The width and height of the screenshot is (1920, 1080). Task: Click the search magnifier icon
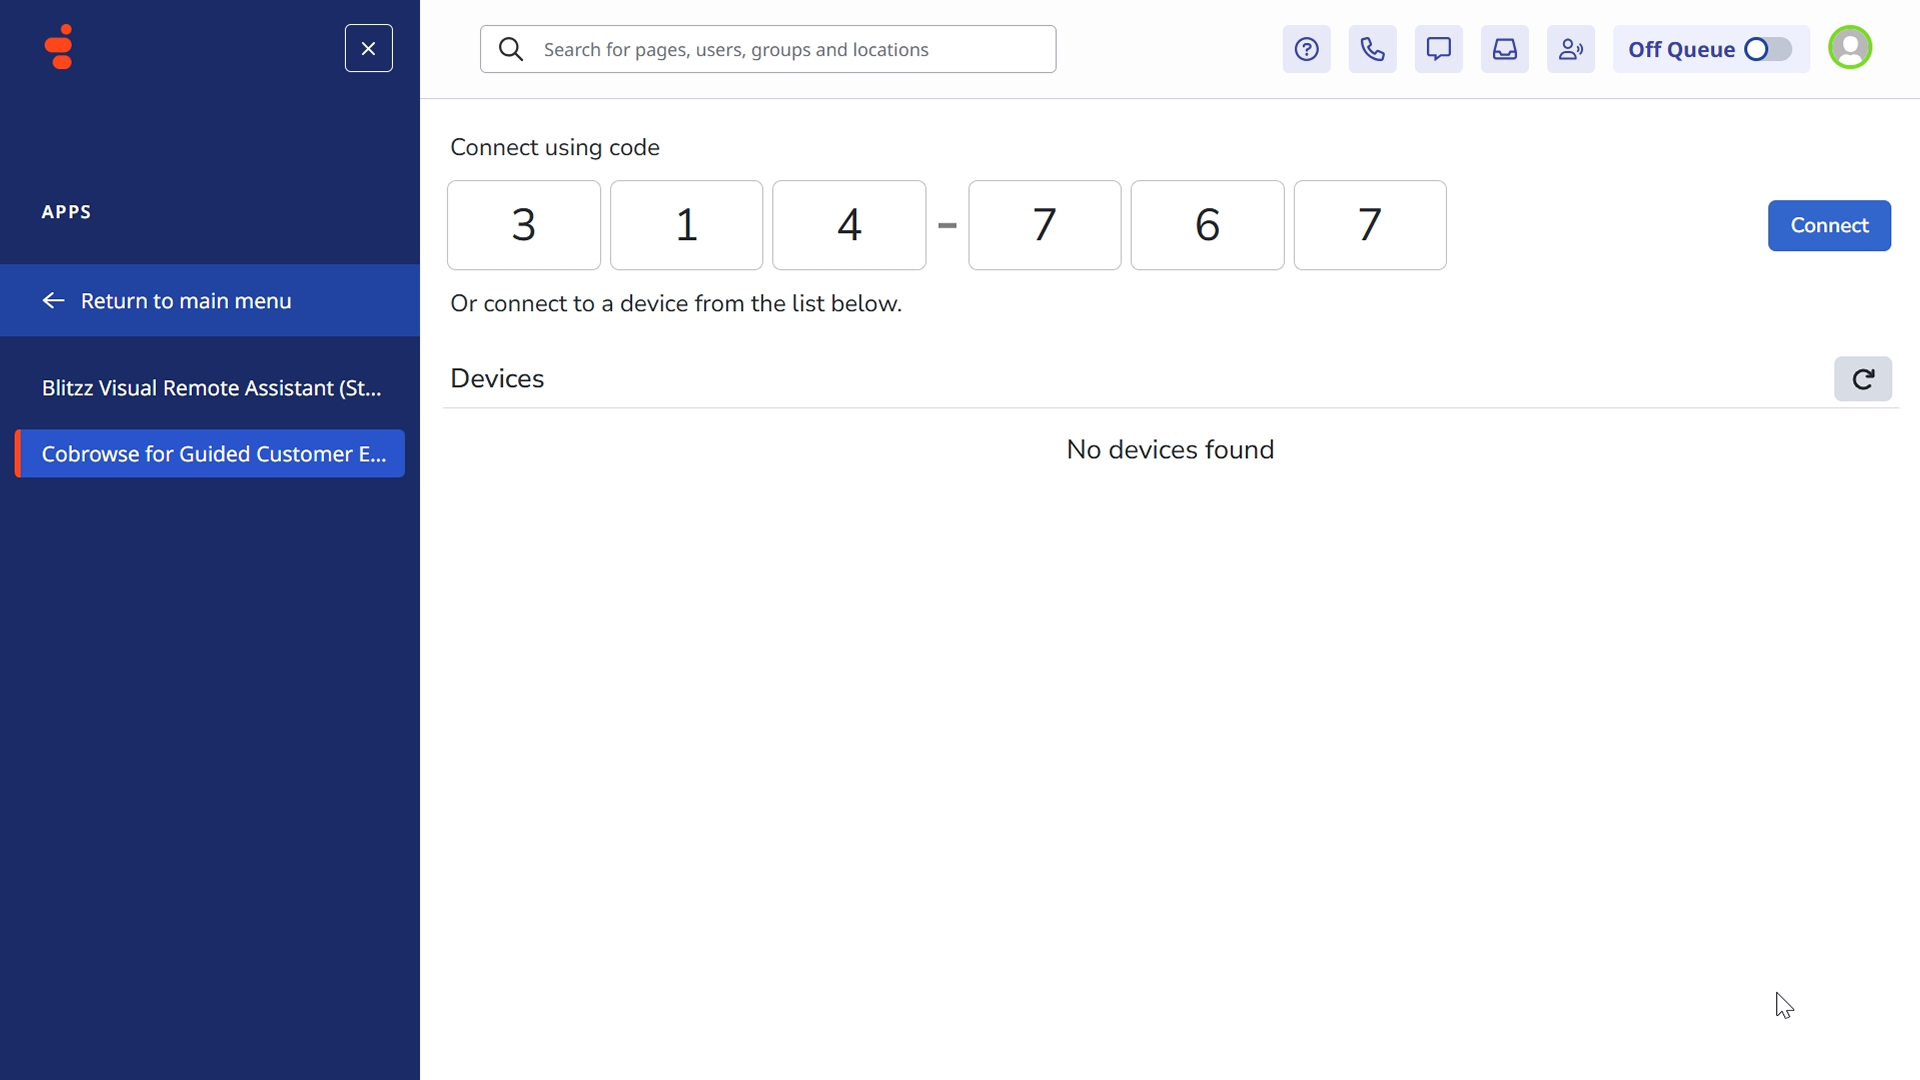[x=510, y=49]
